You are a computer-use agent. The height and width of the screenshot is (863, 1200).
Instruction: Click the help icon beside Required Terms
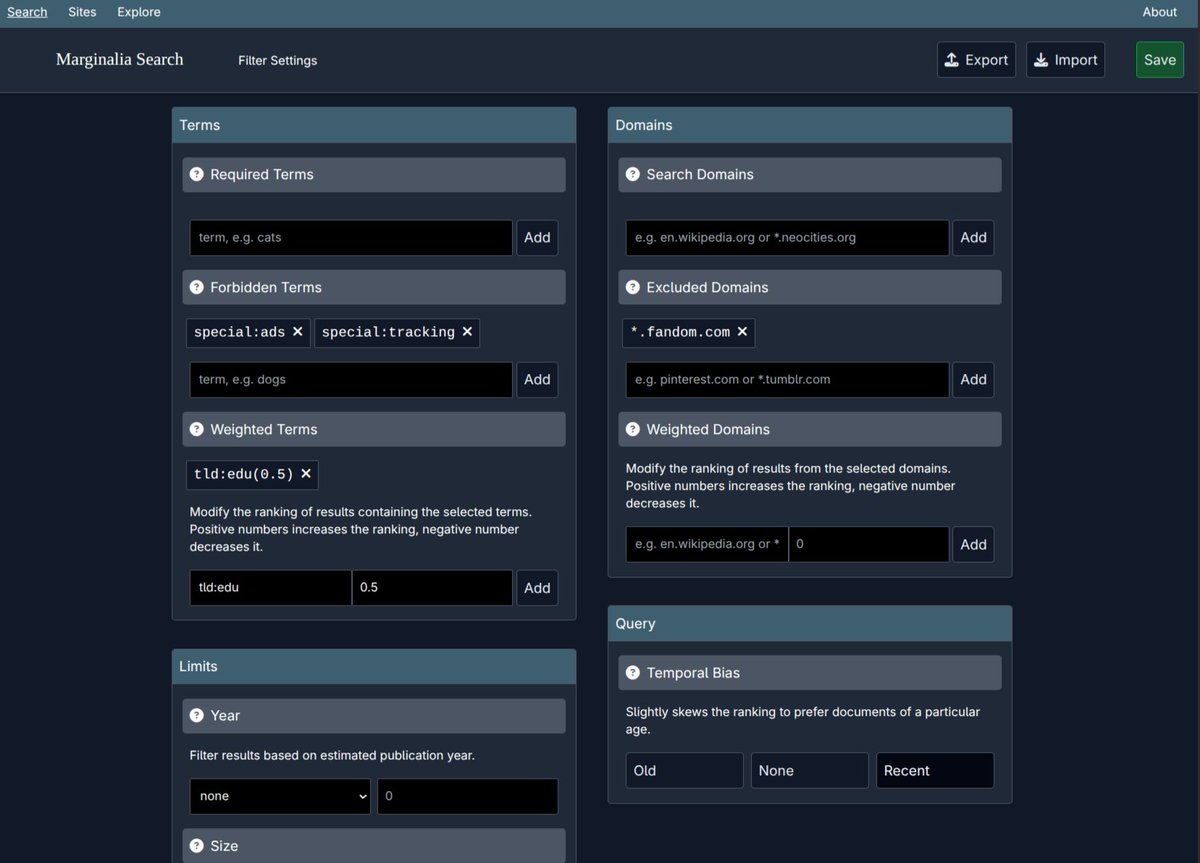(197, 174)
